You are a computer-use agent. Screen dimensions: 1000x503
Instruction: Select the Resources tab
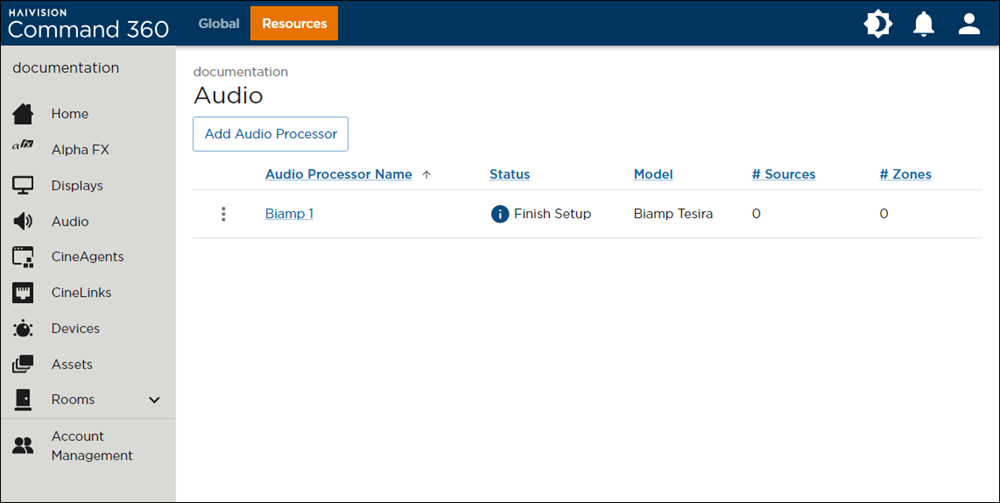(x=294, y=23)
